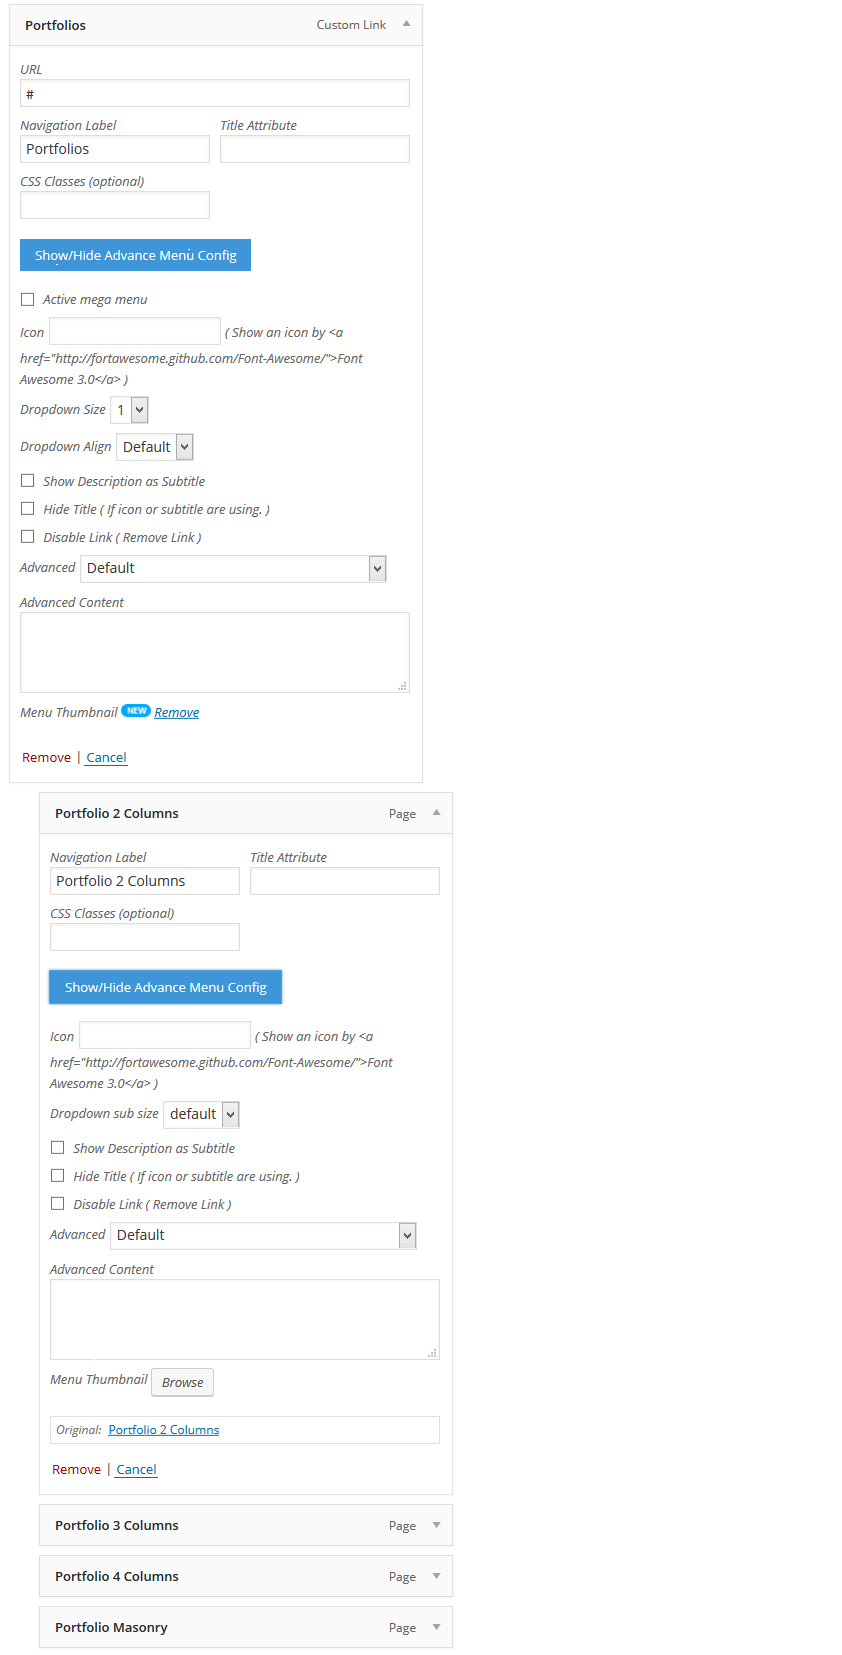The image size is (842, 1655).
Task: Expand the Portfolio 3 Columns arrow
Action: pyautogui.click(x=436, y=1525)
